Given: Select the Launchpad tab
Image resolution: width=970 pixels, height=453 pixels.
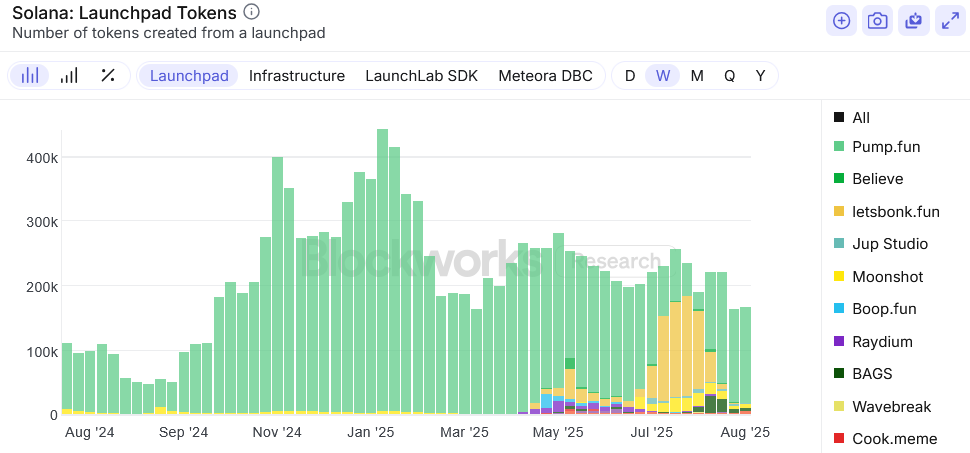Looking at the screenshot, I should [189, 76].
